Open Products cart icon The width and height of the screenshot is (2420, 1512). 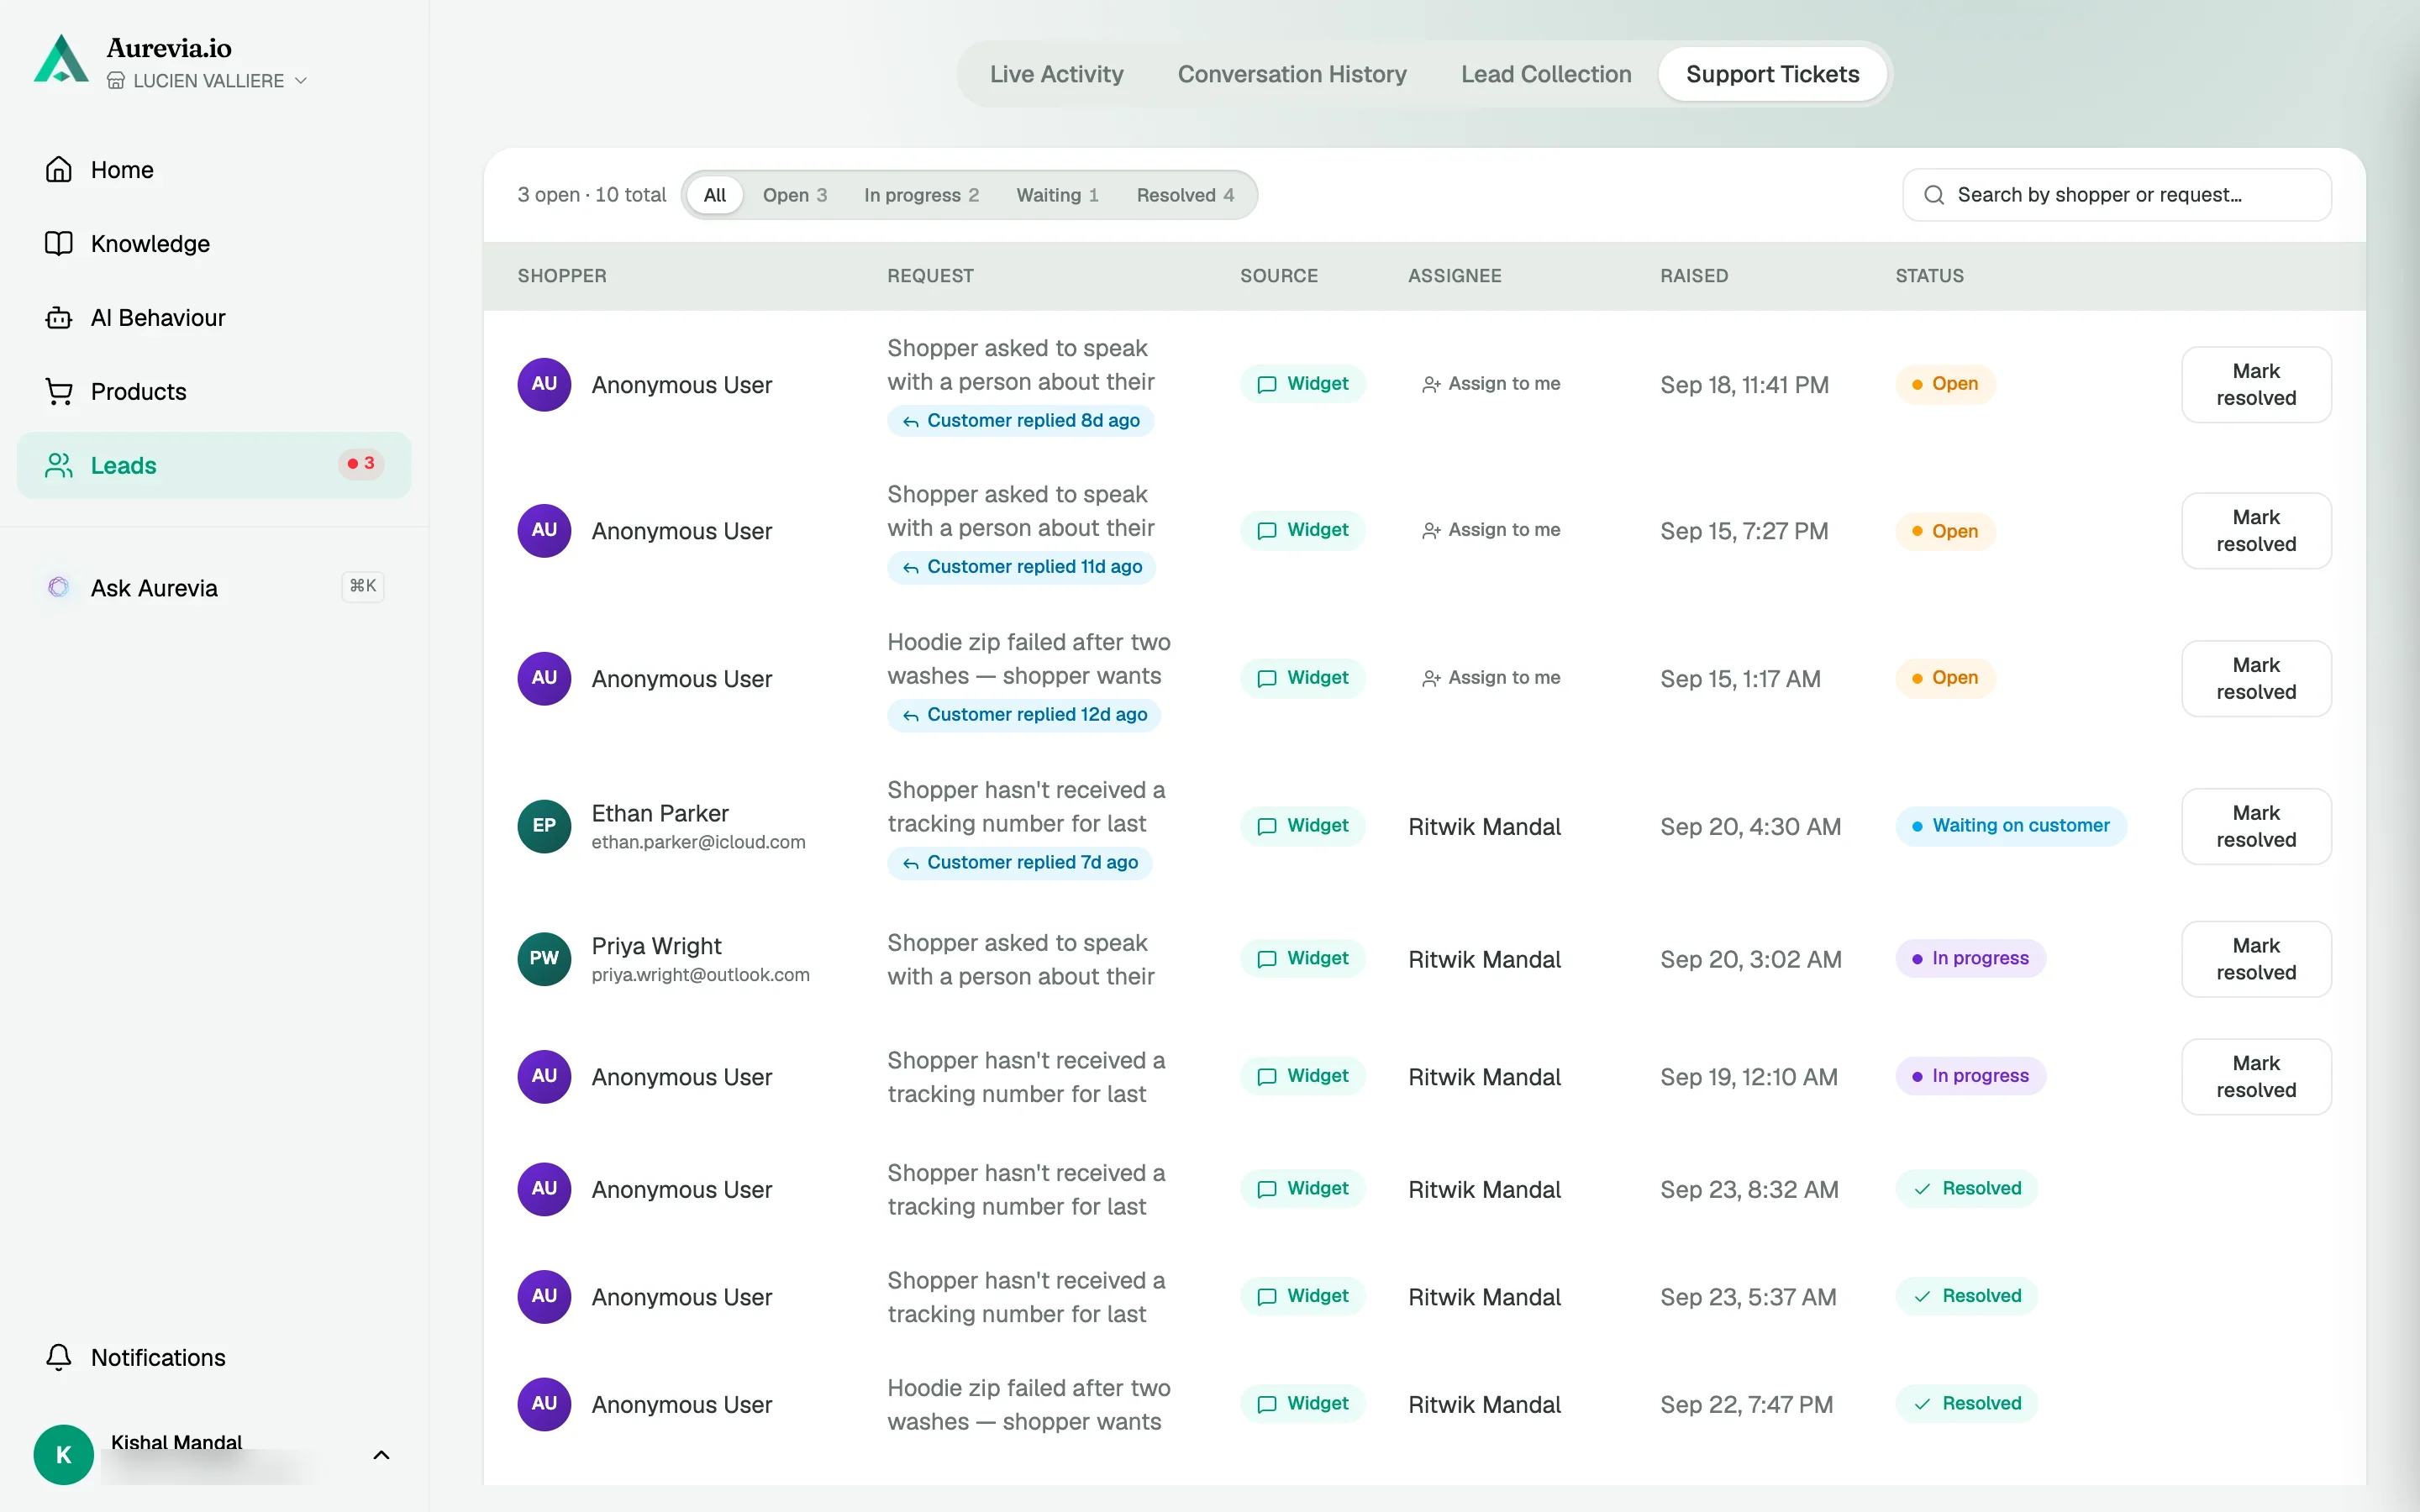tap(59, 392)
